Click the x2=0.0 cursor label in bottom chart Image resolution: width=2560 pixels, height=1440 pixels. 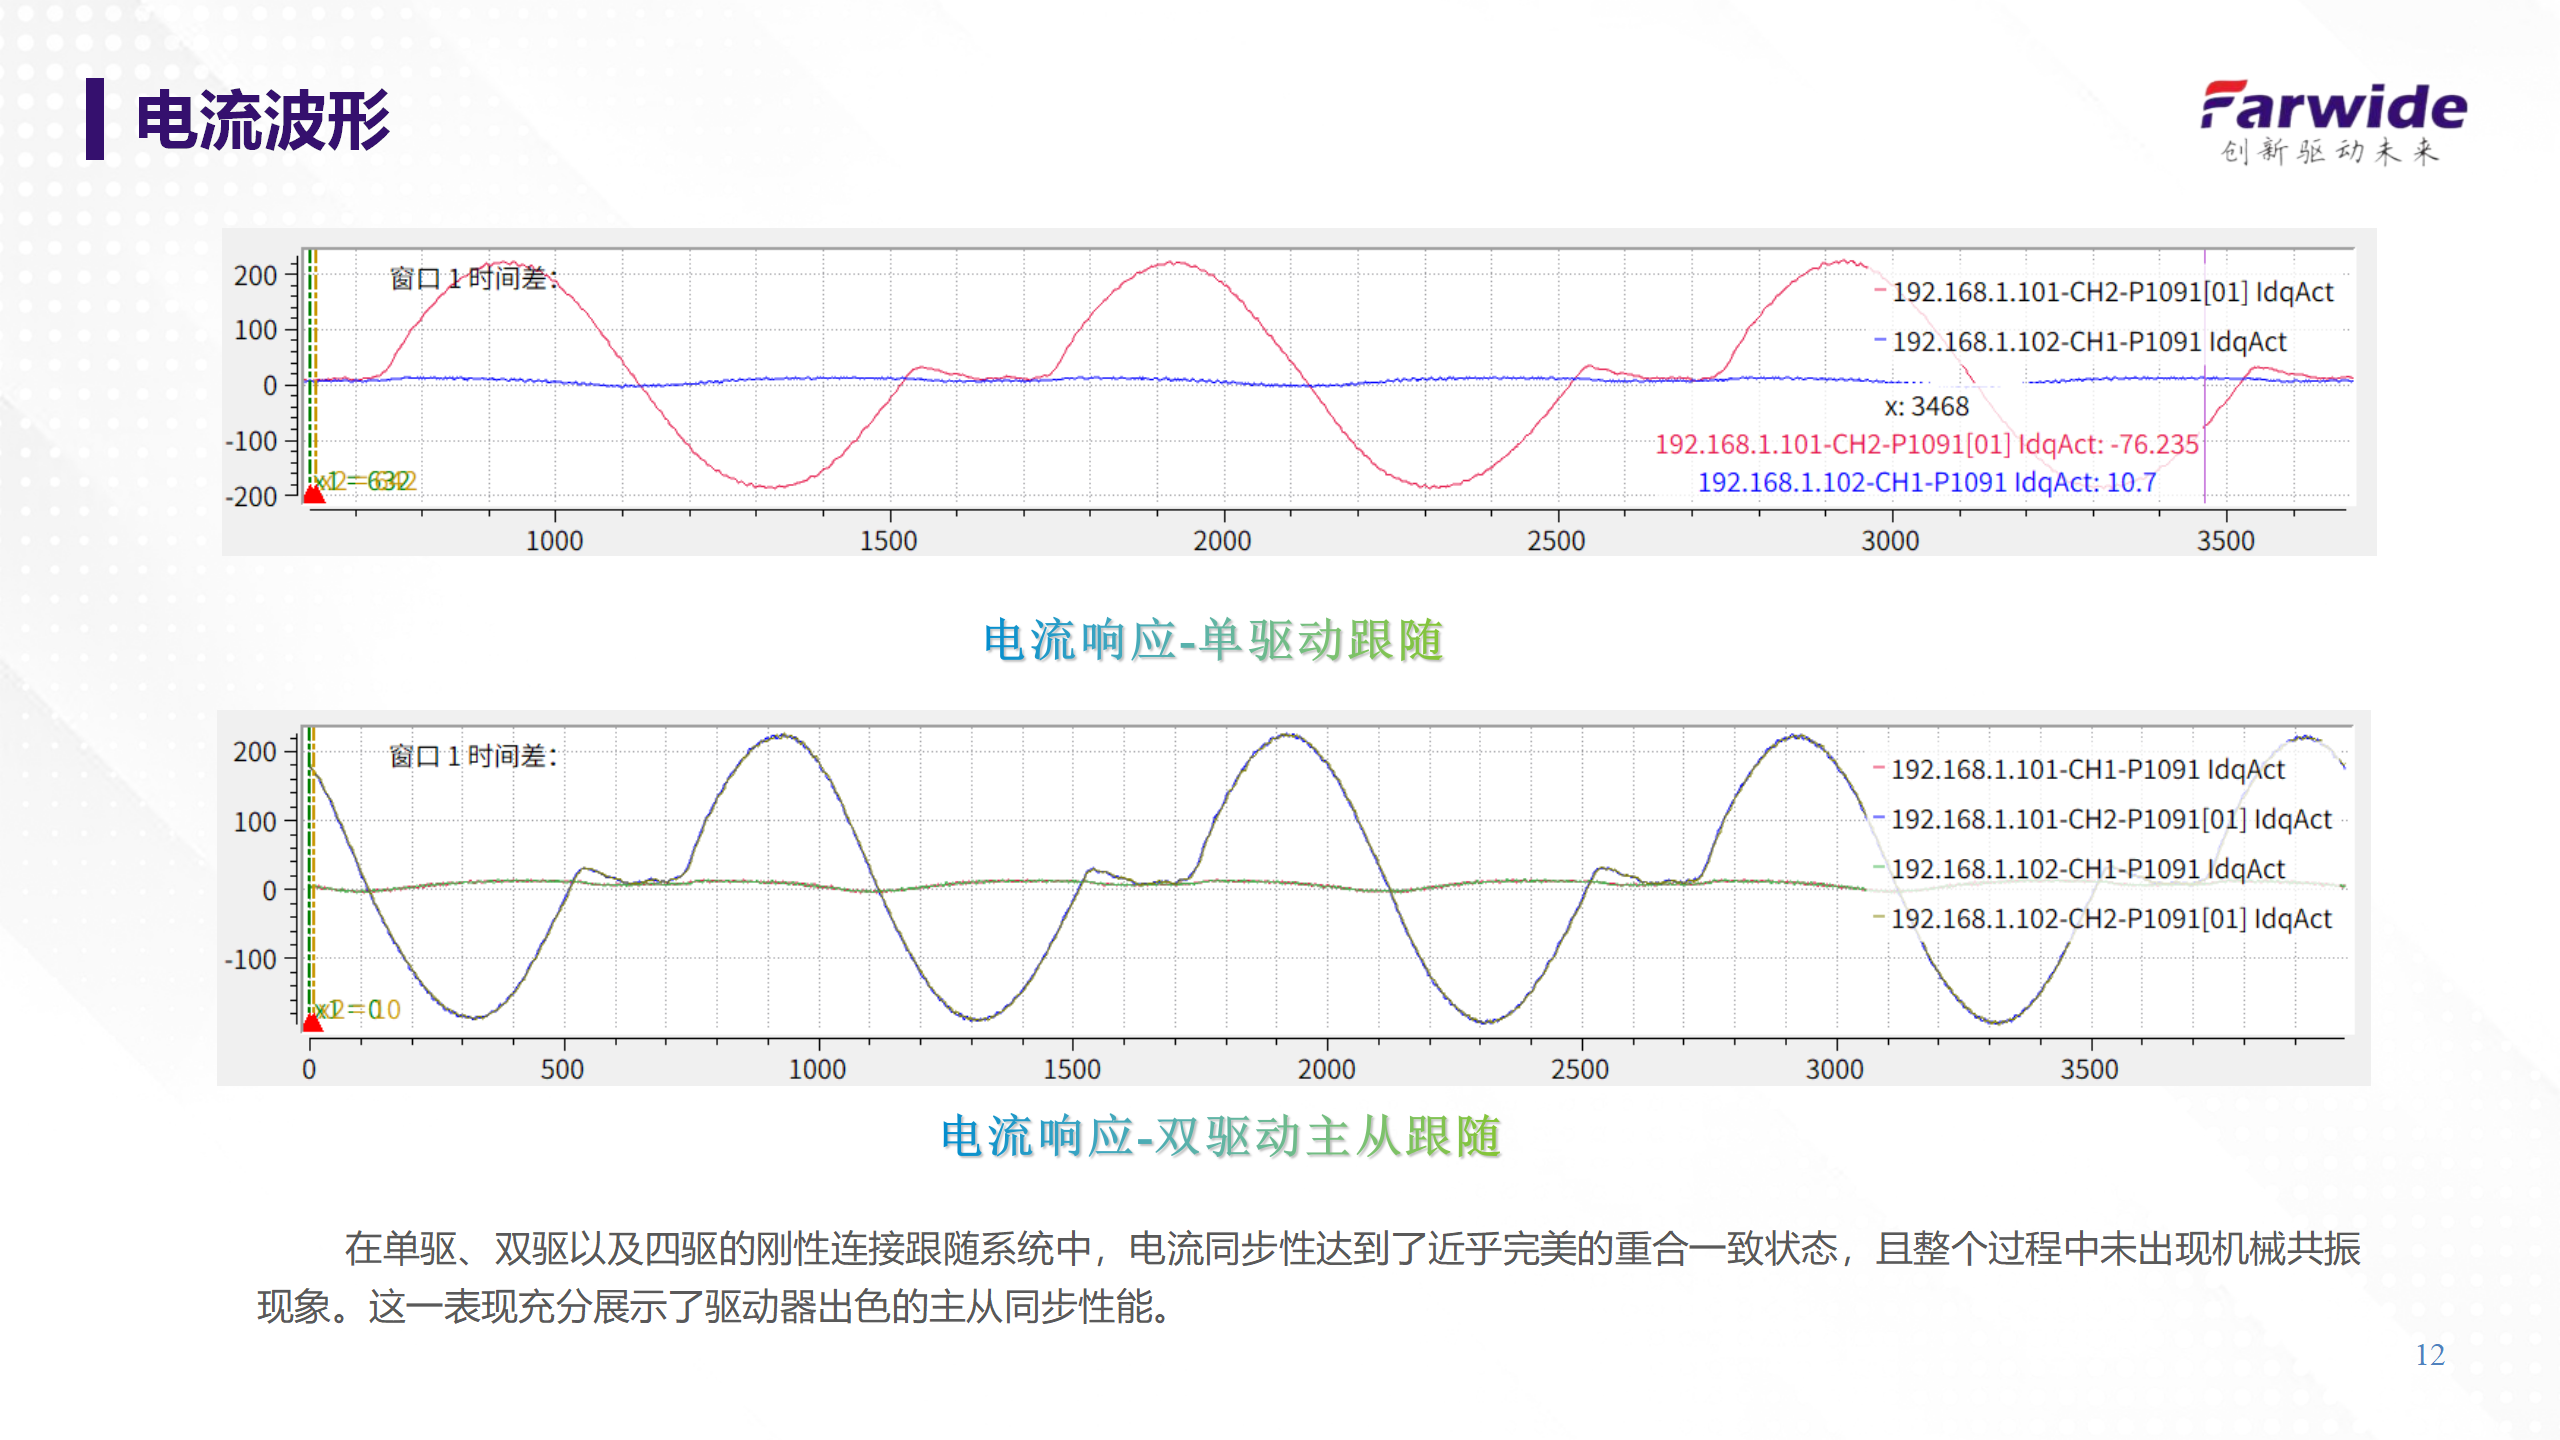point(358,1010)
